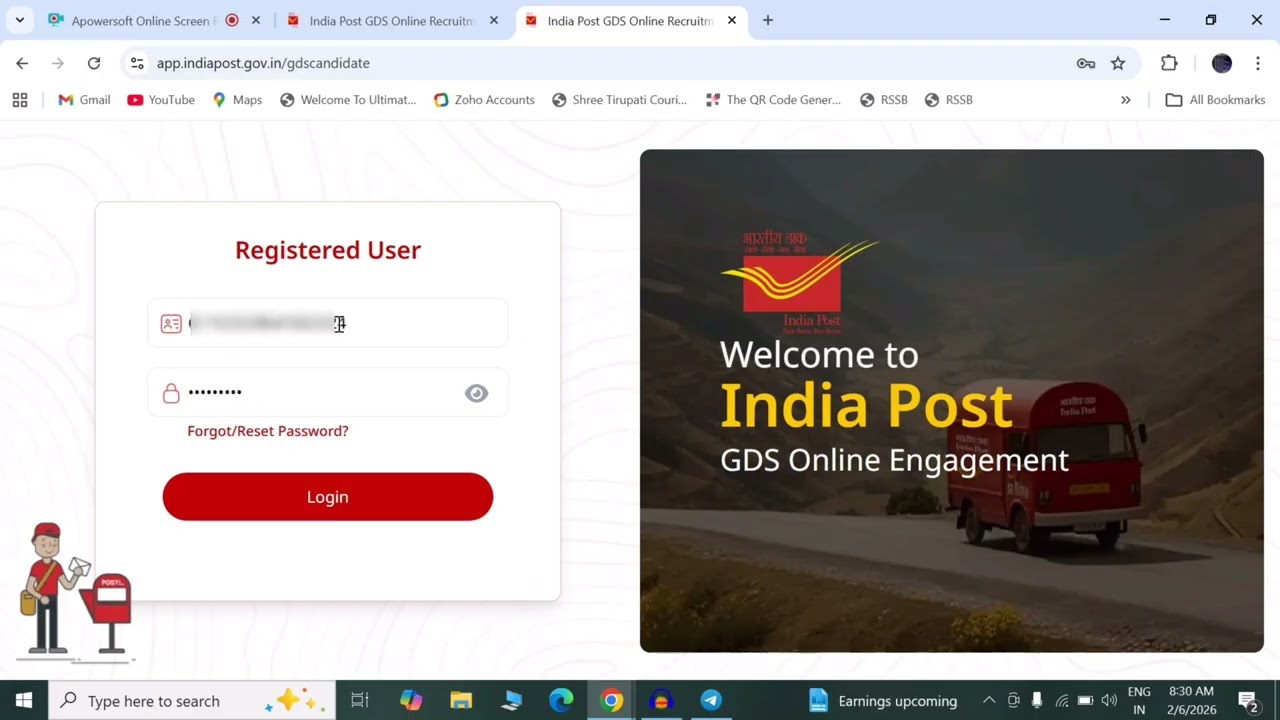Open Chrome from taskbar

(x=611, y=701)
